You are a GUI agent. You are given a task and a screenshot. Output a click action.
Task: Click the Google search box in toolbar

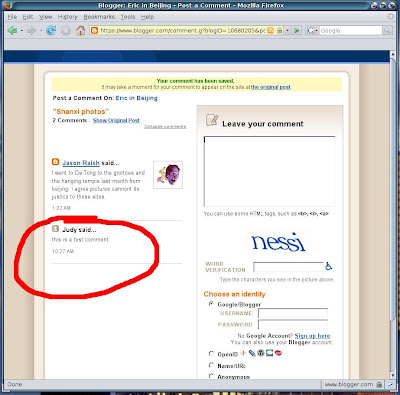click(x=350, y=31)
